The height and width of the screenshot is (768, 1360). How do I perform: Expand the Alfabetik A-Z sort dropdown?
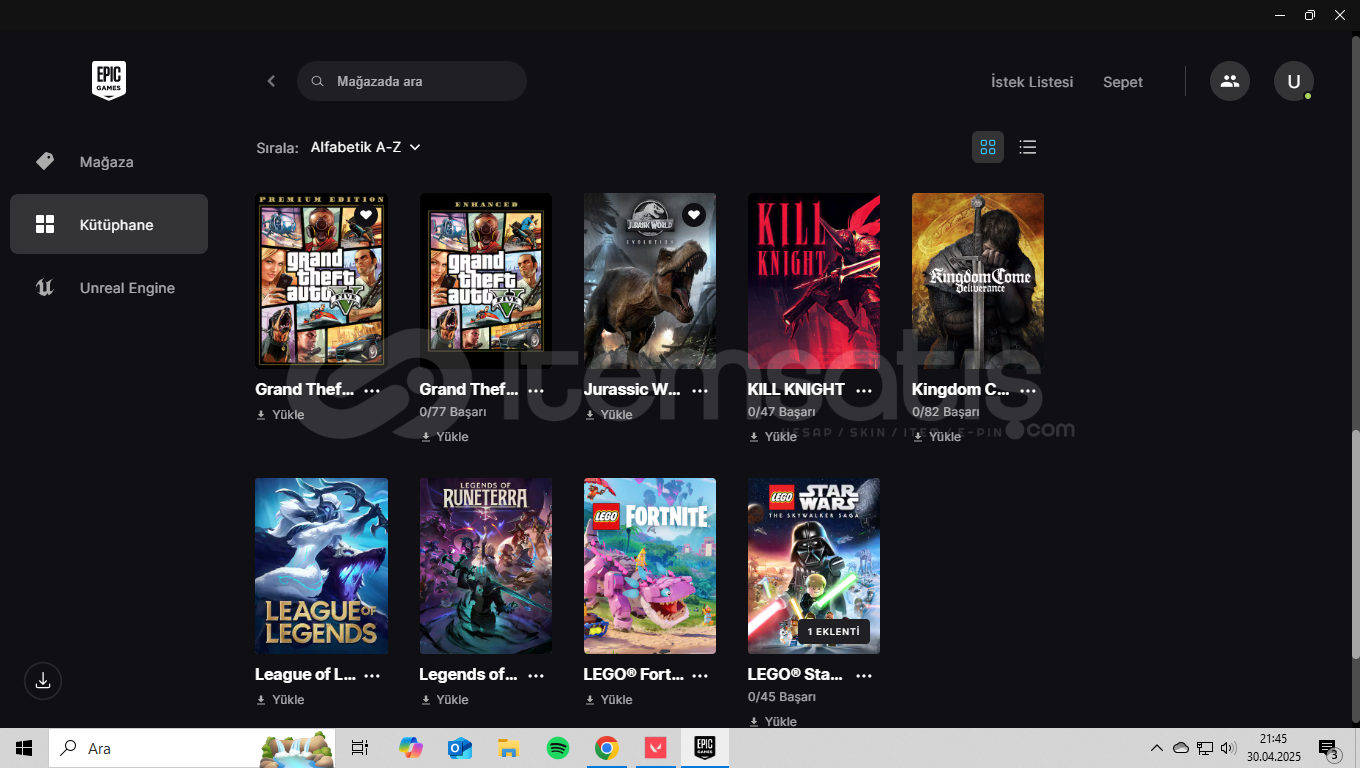point(365,147)
